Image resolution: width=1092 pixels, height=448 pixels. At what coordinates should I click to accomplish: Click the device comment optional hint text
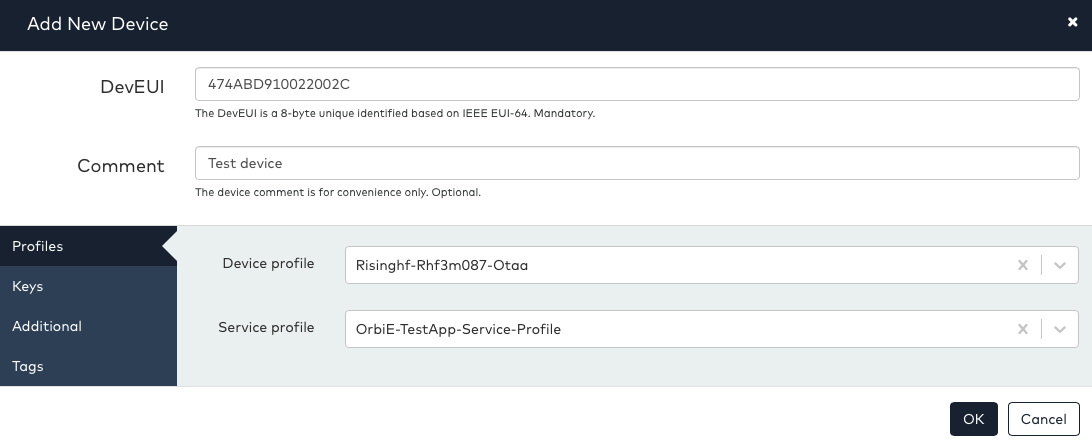point(338,192)
